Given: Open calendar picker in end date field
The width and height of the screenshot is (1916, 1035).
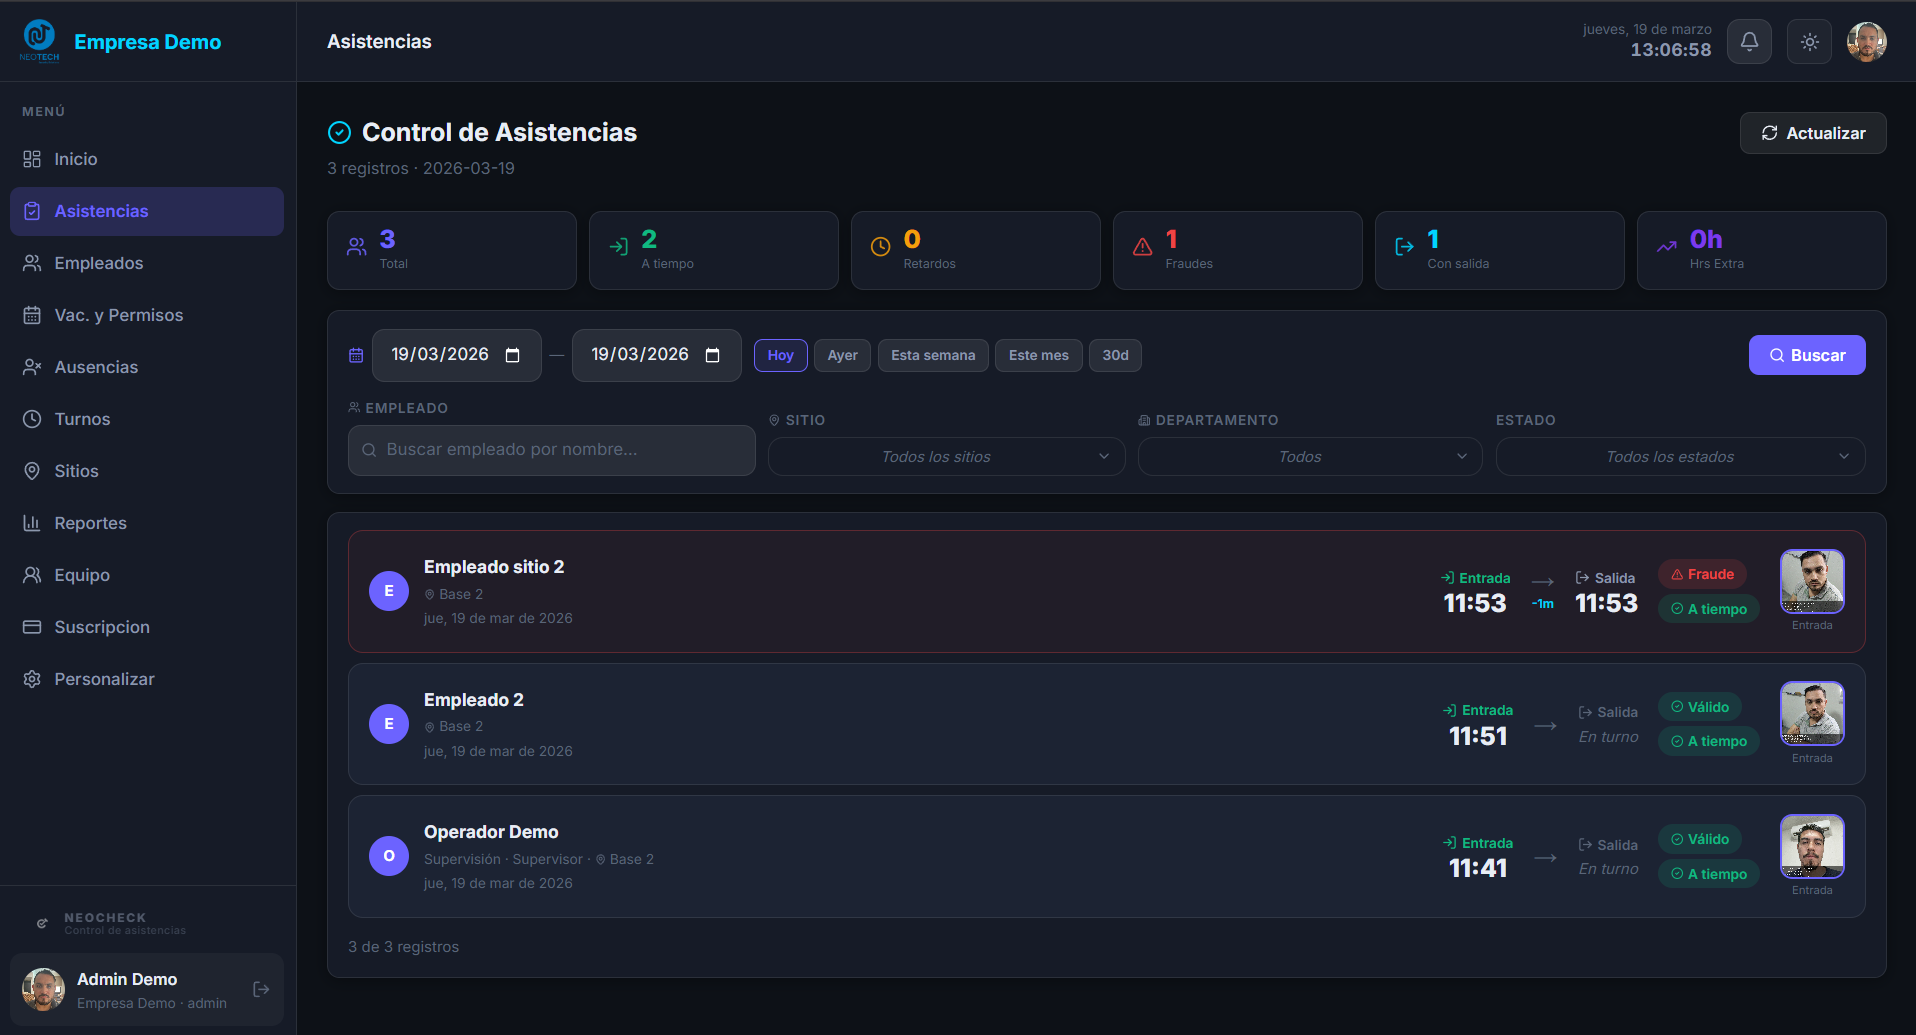Looking at the screenshot, I should click(713, 355).
